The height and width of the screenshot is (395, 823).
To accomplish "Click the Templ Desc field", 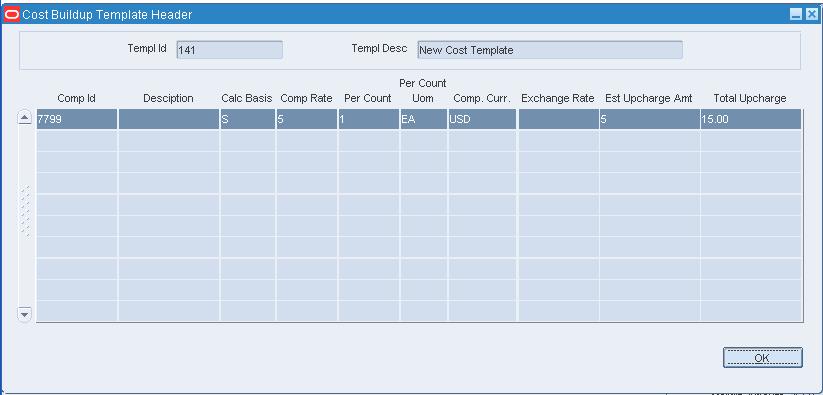I will [x=550, y=50].
